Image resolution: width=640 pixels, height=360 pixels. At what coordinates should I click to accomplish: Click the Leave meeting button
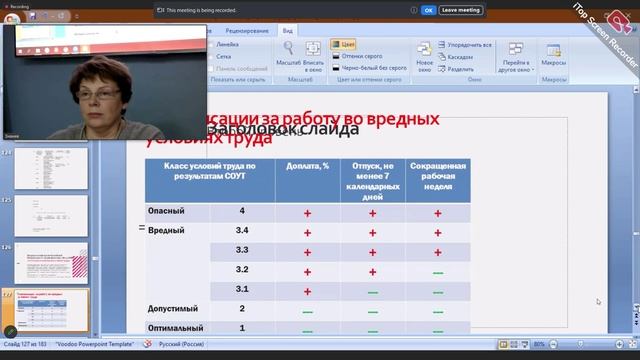461,10
